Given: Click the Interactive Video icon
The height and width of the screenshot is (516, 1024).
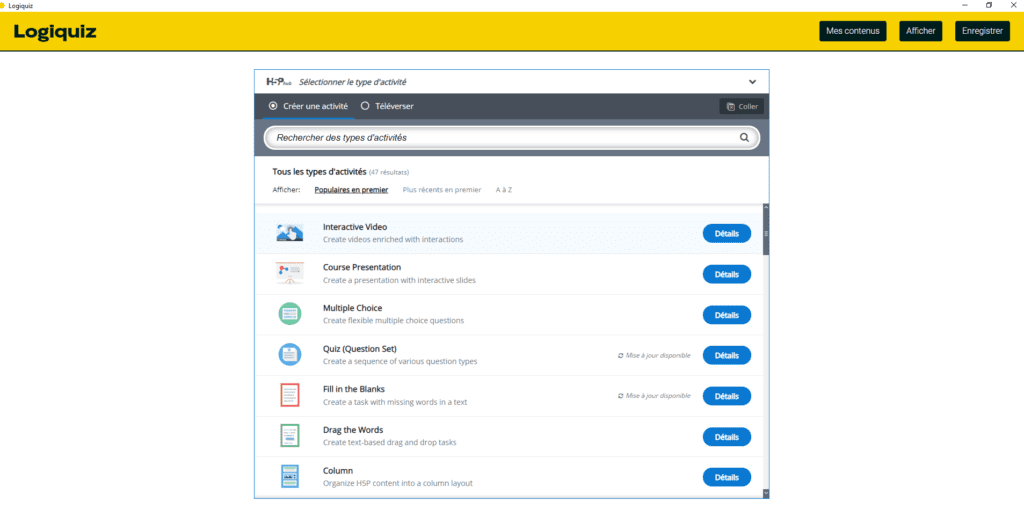Looking at the screenshot, I should (290, 233).
